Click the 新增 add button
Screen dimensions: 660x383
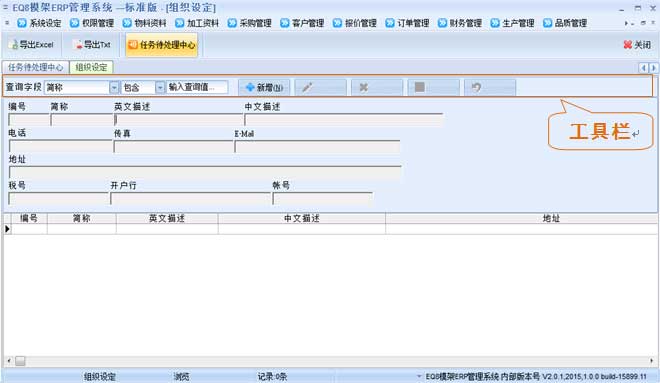click(264, 87)
